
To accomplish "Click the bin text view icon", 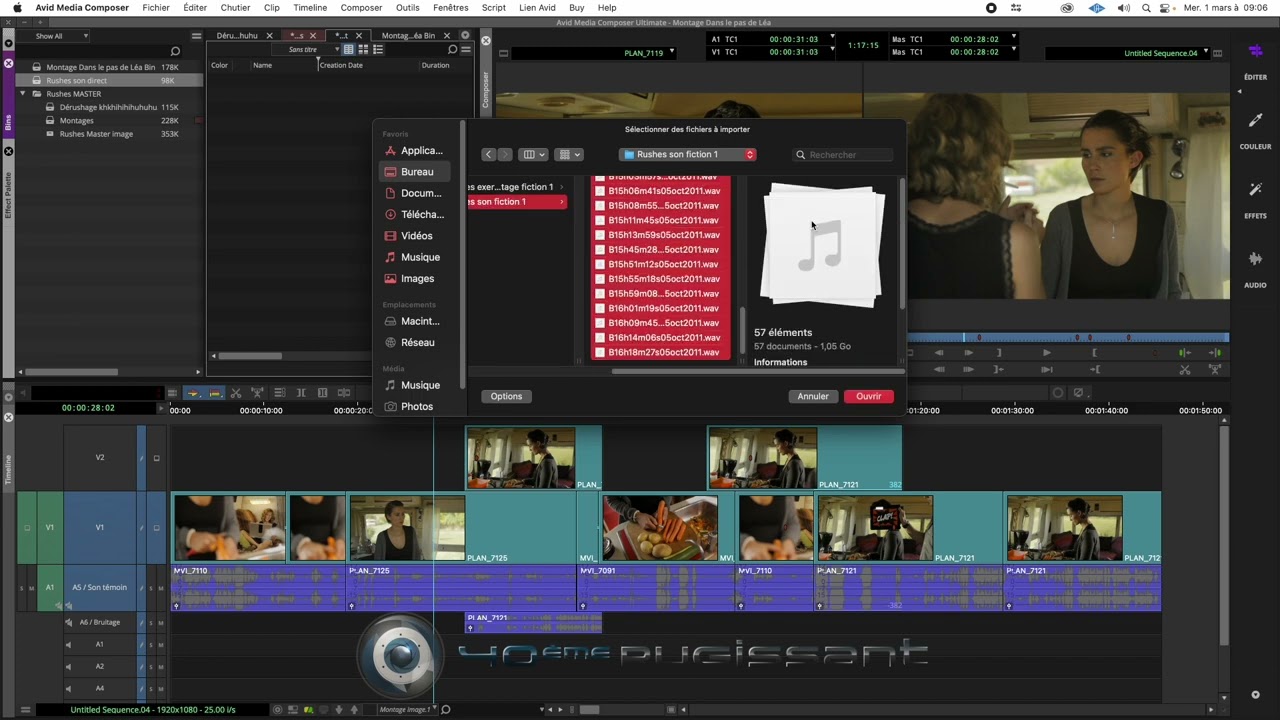I will 348,49.
